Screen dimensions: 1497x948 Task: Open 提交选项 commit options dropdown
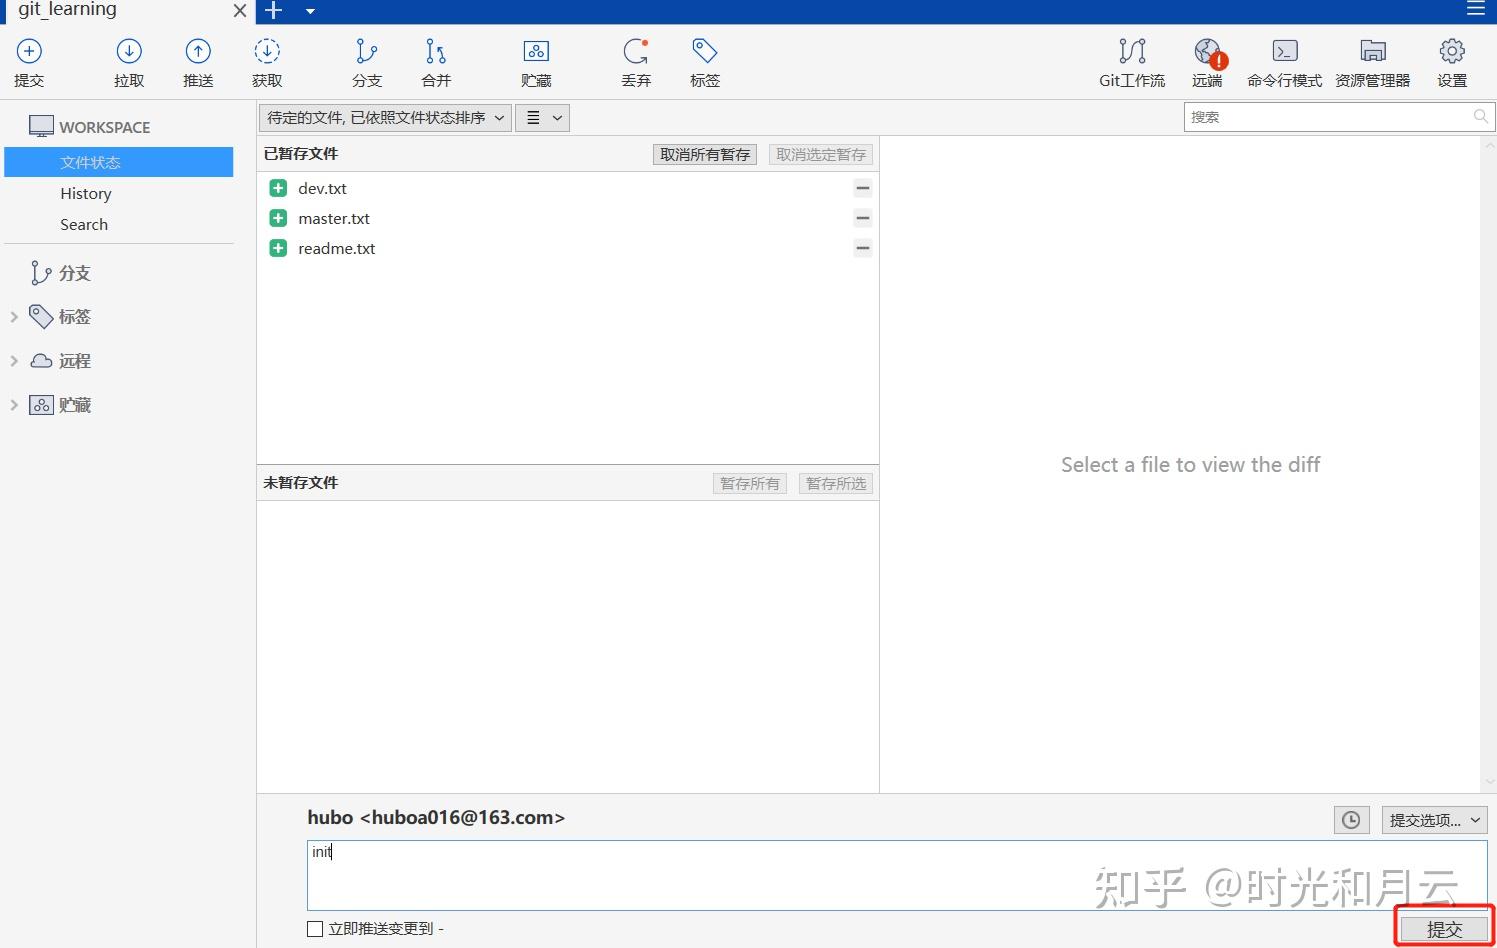pos(1435,820)
